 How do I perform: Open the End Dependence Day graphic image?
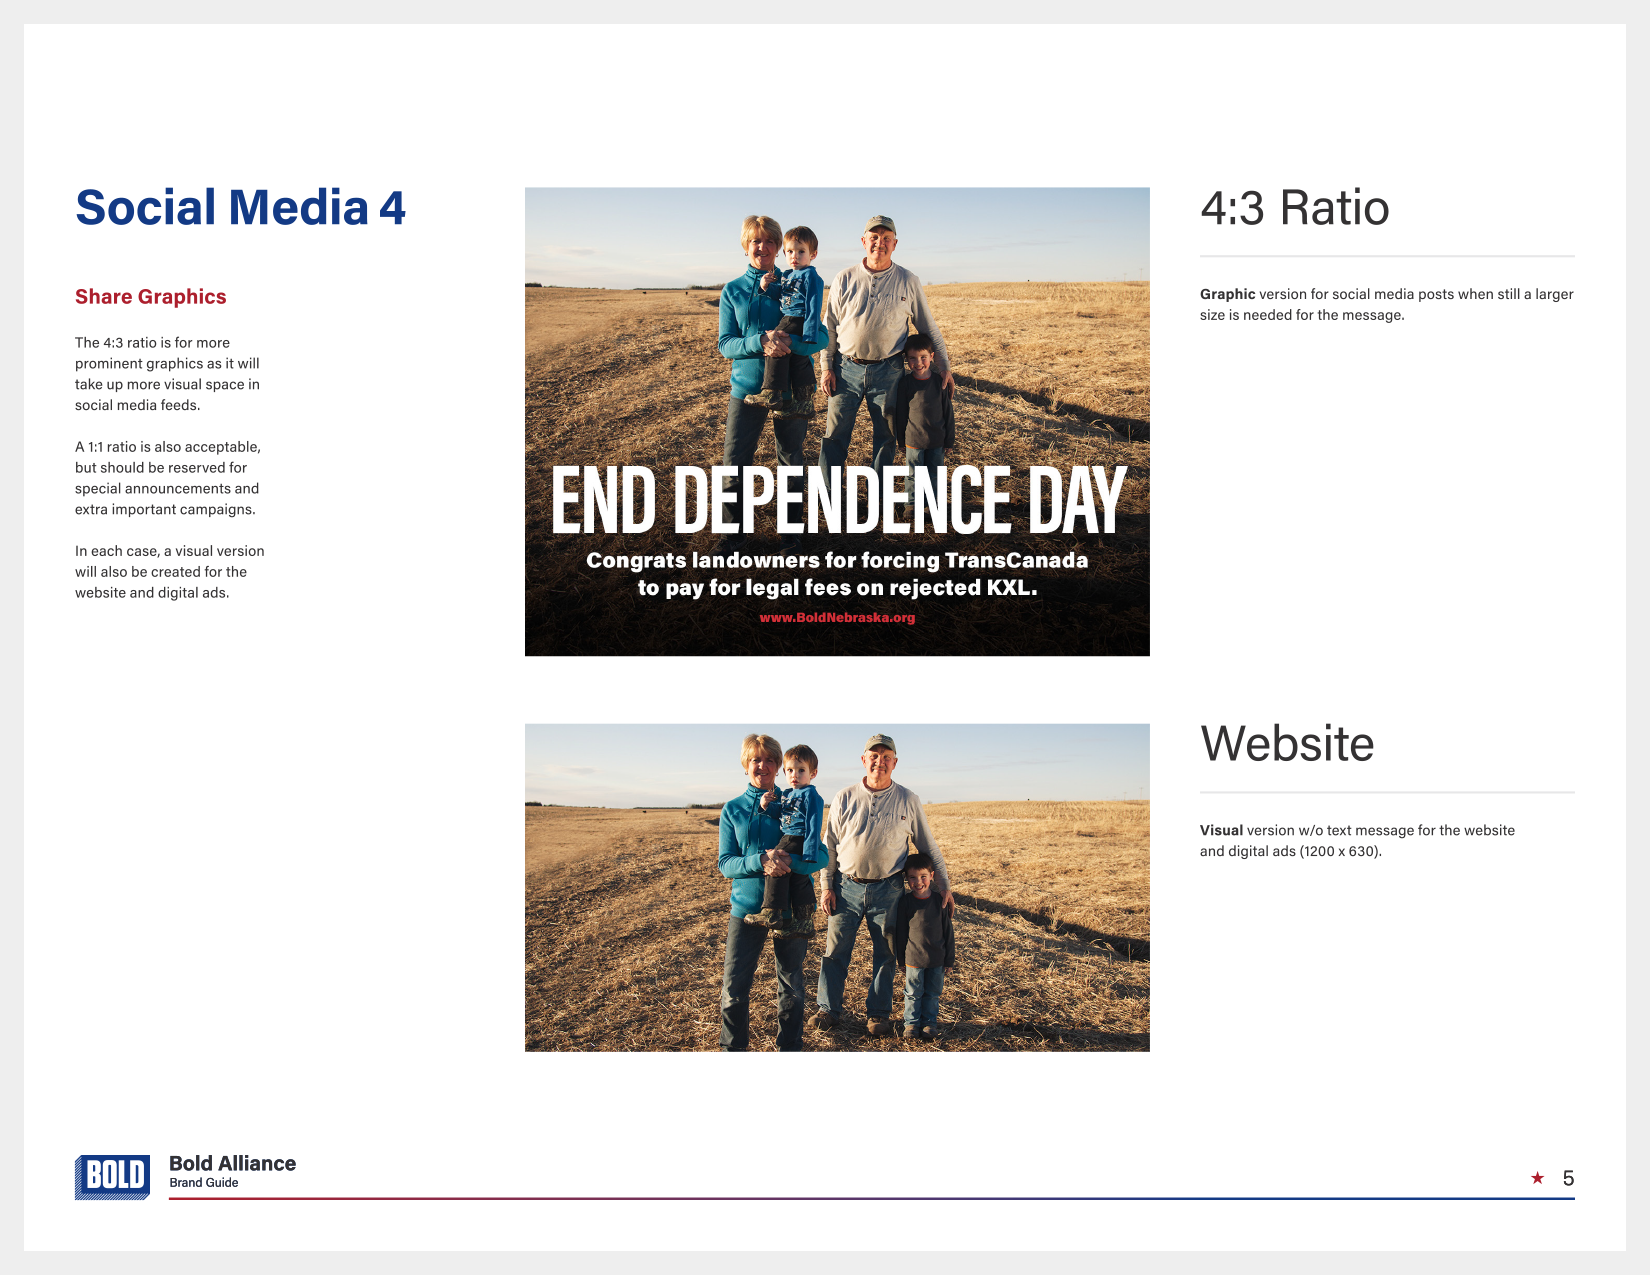click(837, 421)
